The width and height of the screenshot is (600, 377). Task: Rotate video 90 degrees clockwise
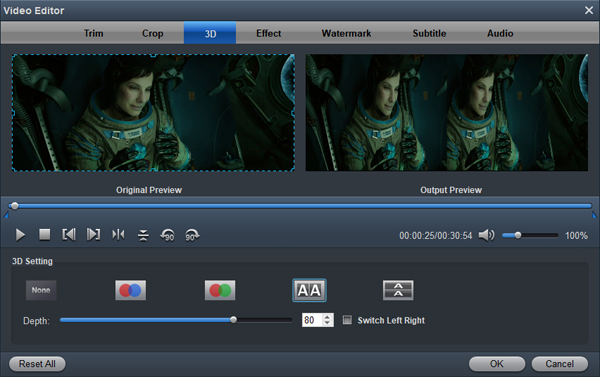pyautogui.click(x=192, y=235)
